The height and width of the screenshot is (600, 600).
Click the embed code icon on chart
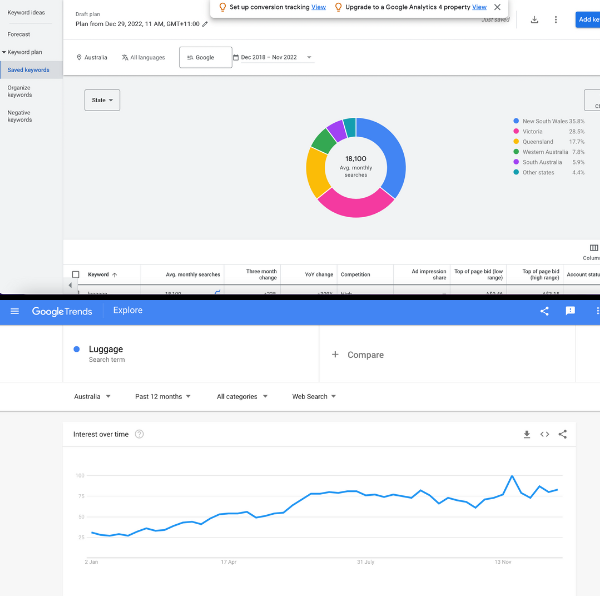545,434
